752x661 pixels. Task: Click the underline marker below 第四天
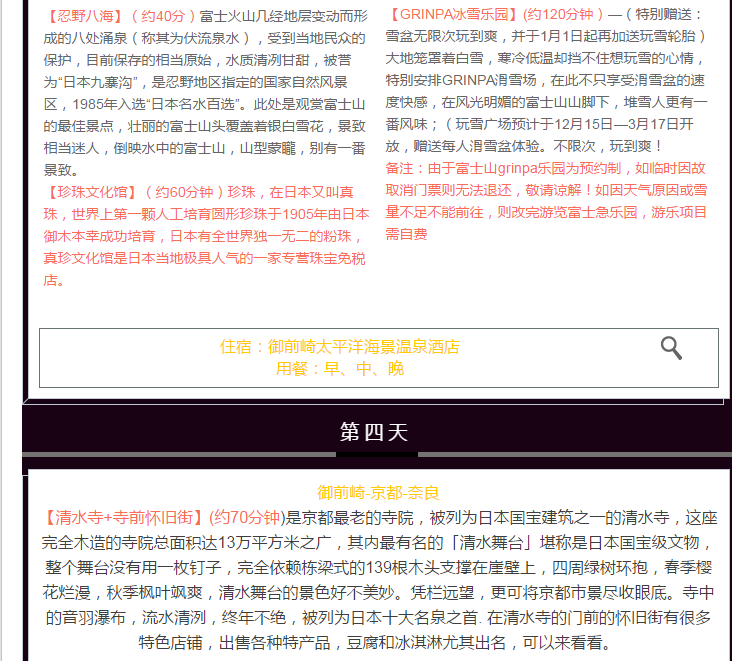(376, 455)
